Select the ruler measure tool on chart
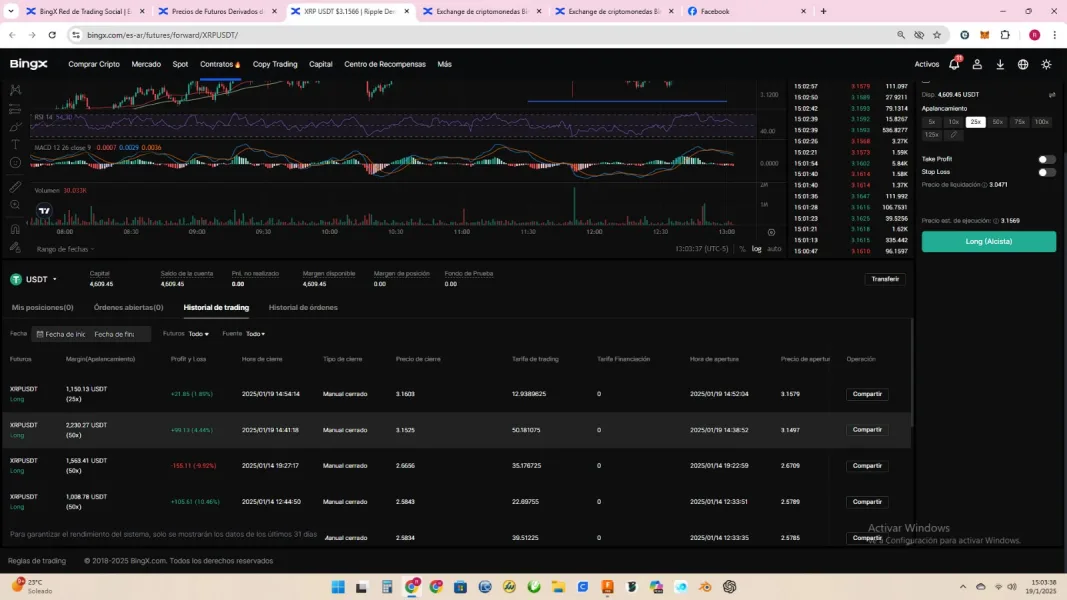1067x600 pixels. (x=15, y=187)
